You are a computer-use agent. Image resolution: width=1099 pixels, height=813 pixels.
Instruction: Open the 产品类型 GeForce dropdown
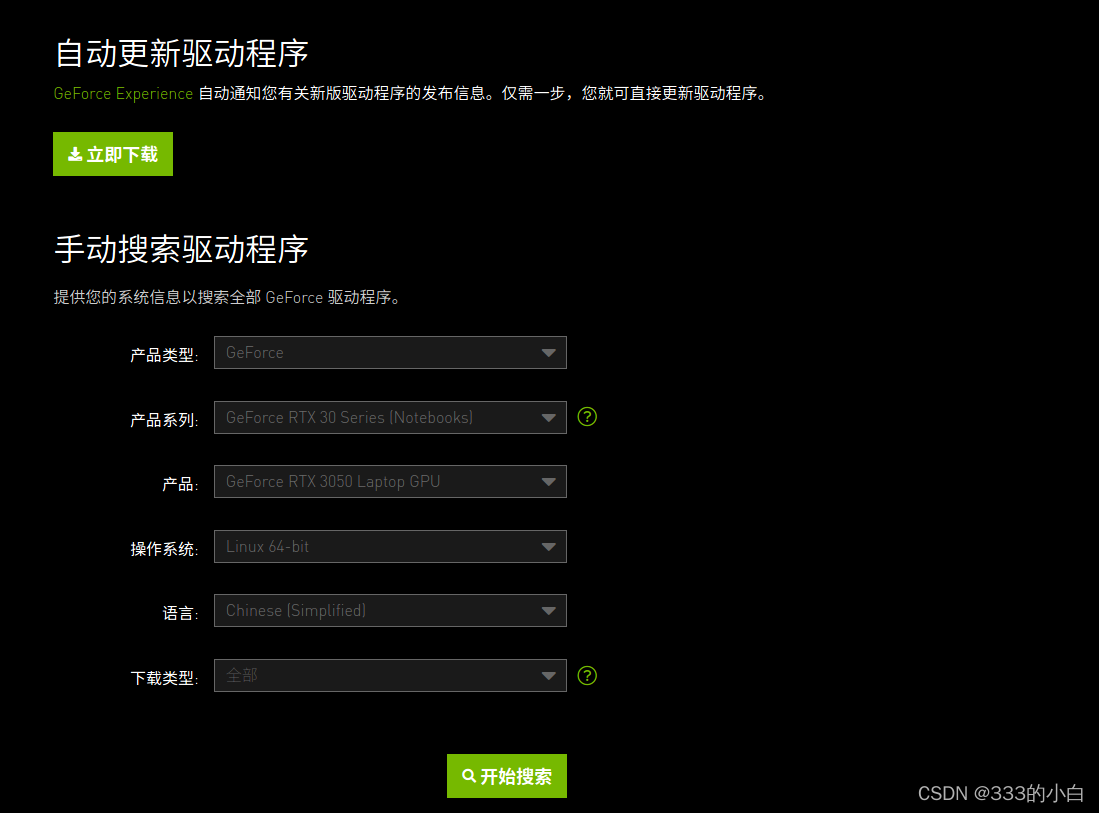[x=390, y=353]
